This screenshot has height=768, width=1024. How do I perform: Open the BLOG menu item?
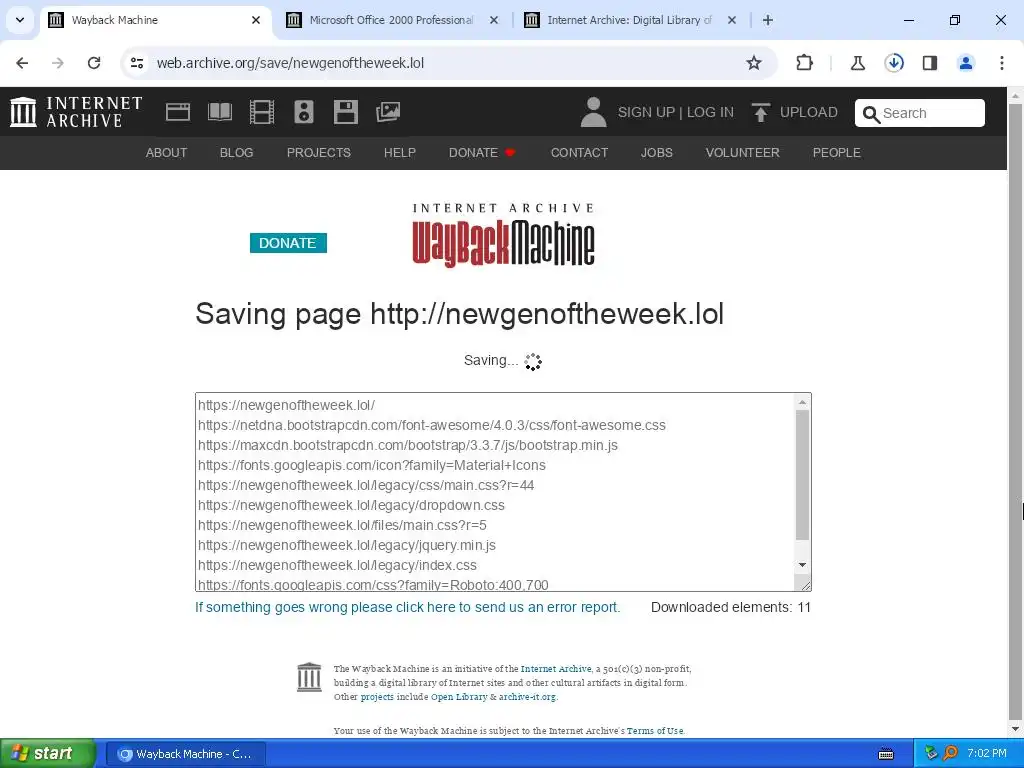(236, 153)
